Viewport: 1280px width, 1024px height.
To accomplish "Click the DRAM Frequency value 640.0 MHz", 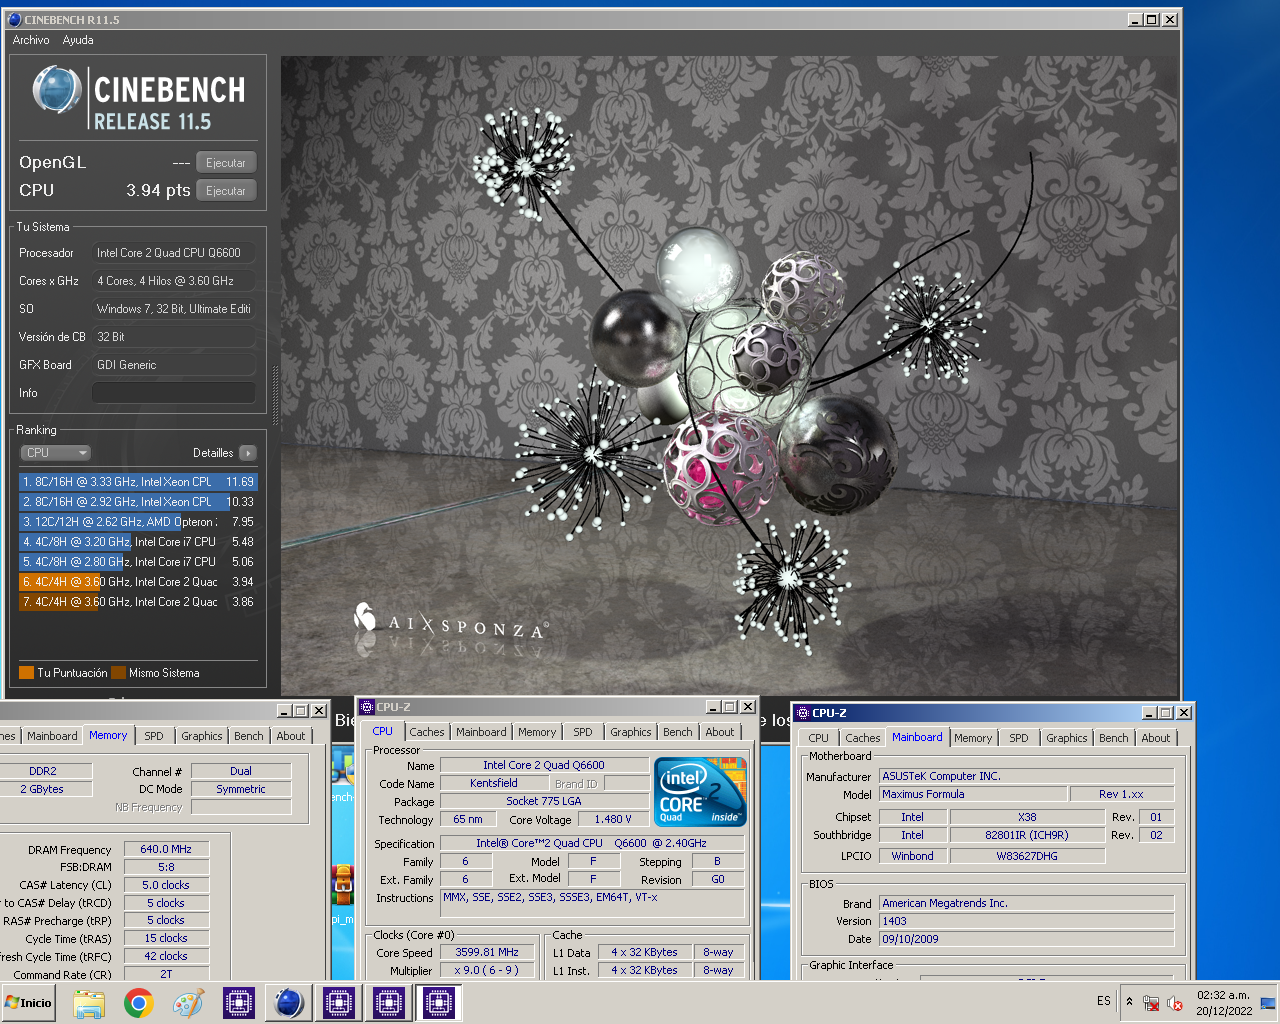I will (x=166, y=849).
